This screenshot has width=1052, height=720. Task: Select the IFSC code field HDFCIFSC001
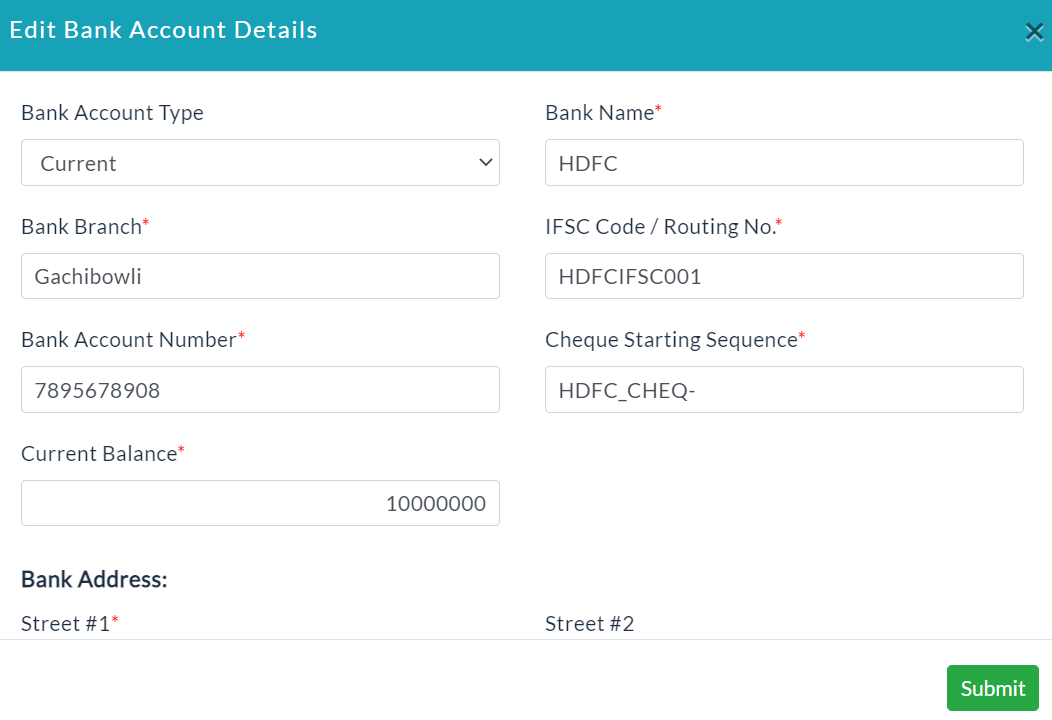[784, 276]
